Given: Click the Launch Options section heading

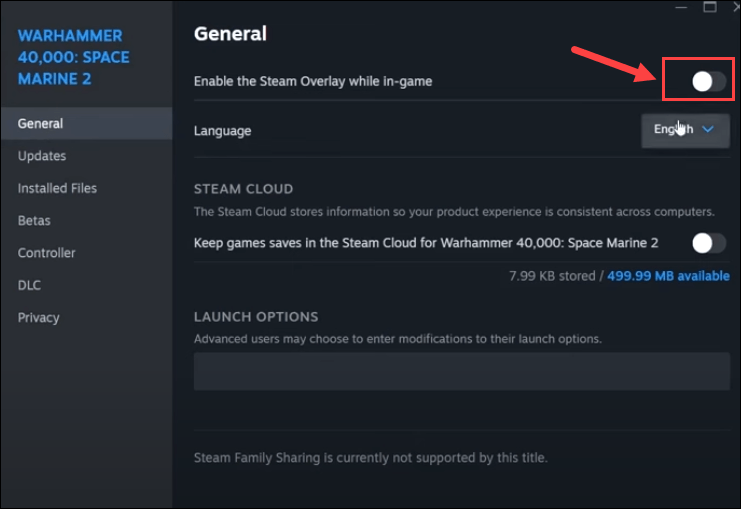Looking at the screenshot, I should point(256,317).
